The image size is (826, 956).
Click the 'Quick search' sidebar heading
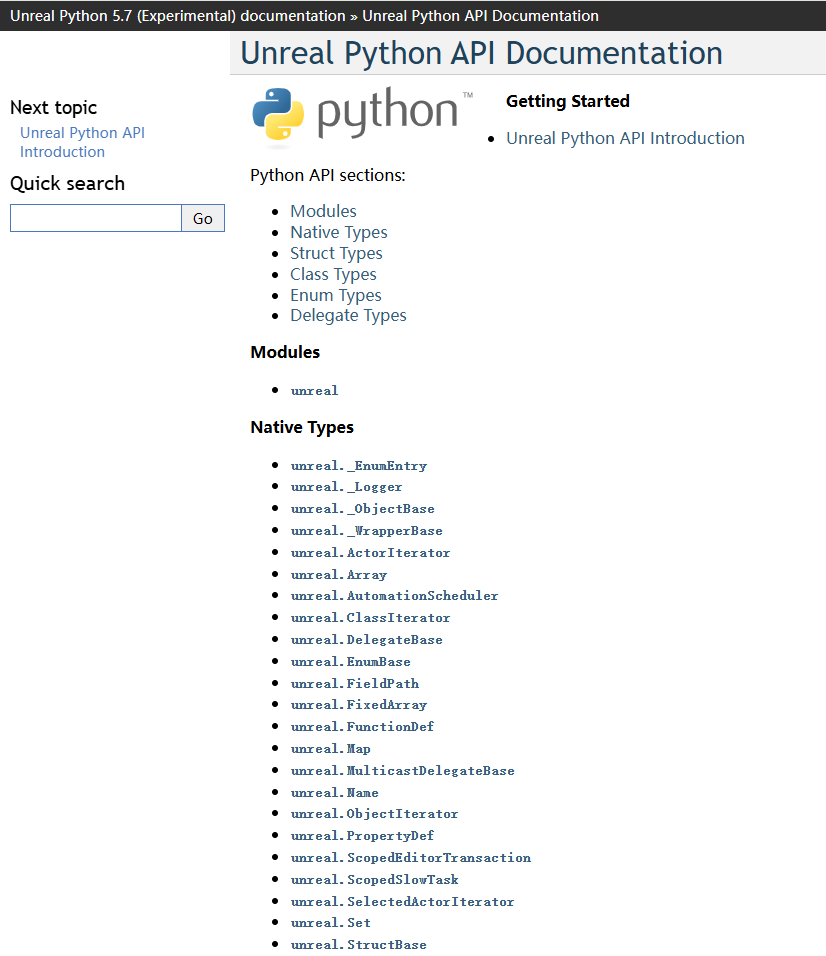pos(67,184)
